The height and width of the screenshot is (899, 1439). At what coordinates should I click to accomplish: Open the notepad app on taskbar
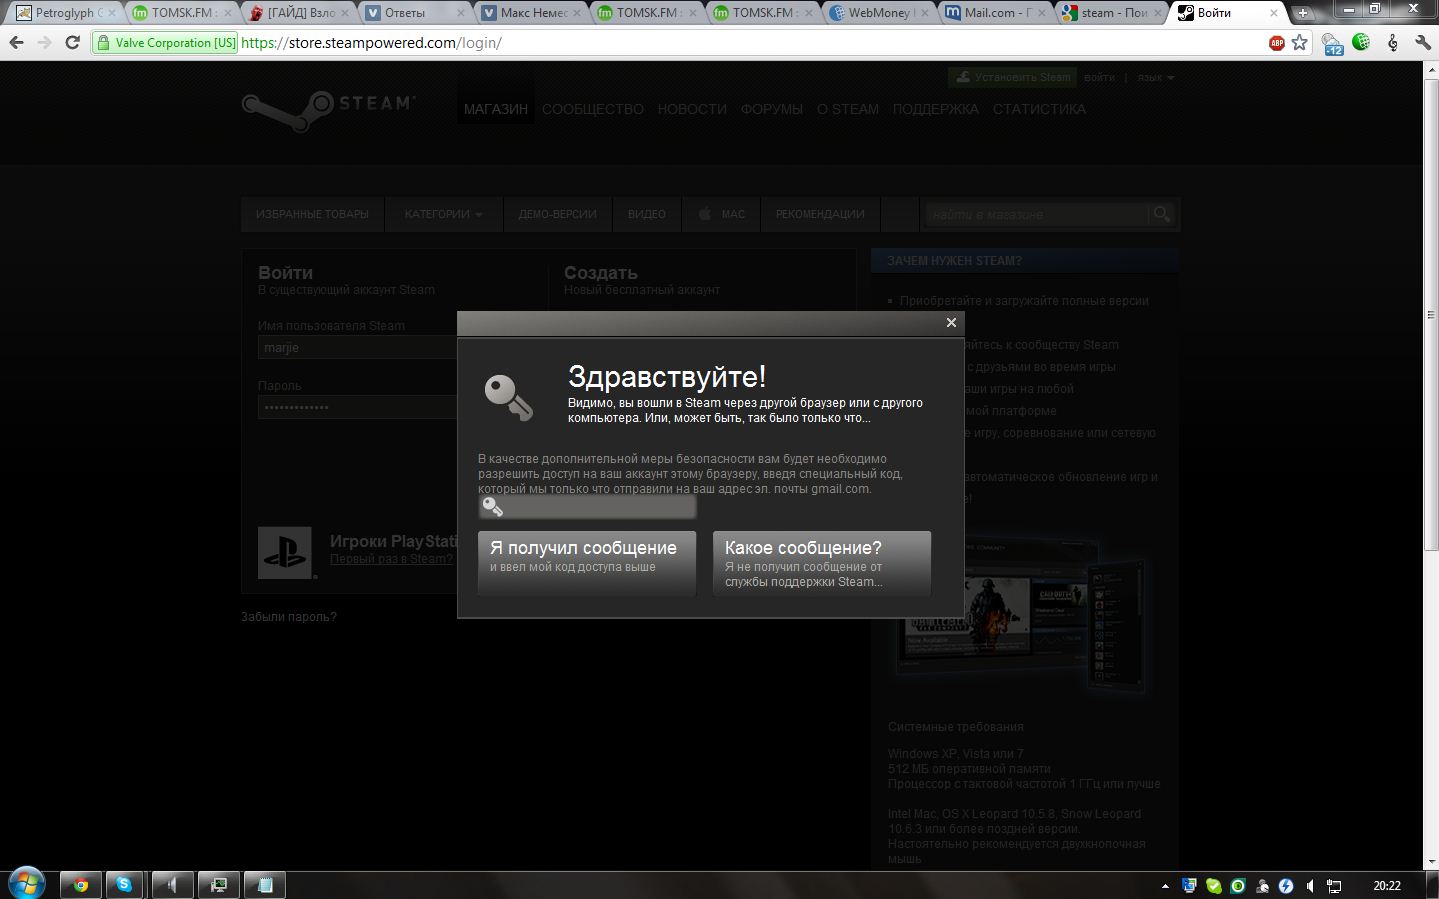tap(265, 884)
